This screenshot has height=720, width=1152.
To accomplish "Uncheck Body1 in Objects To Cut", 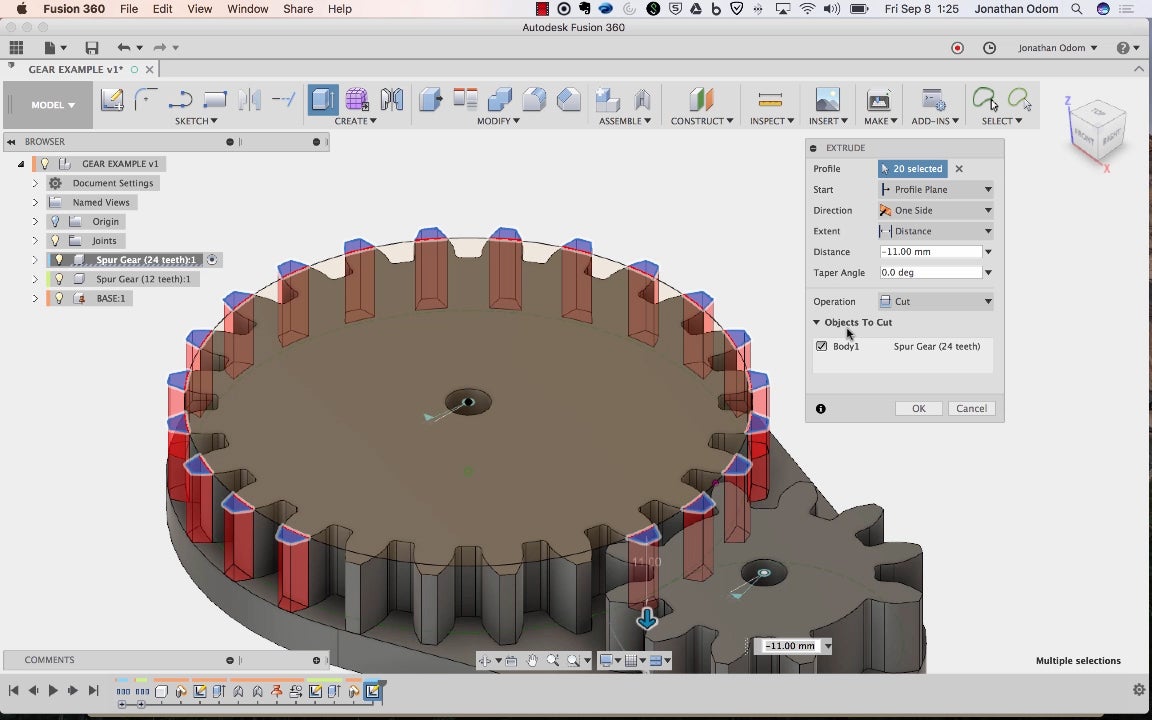I will point(822,346).
